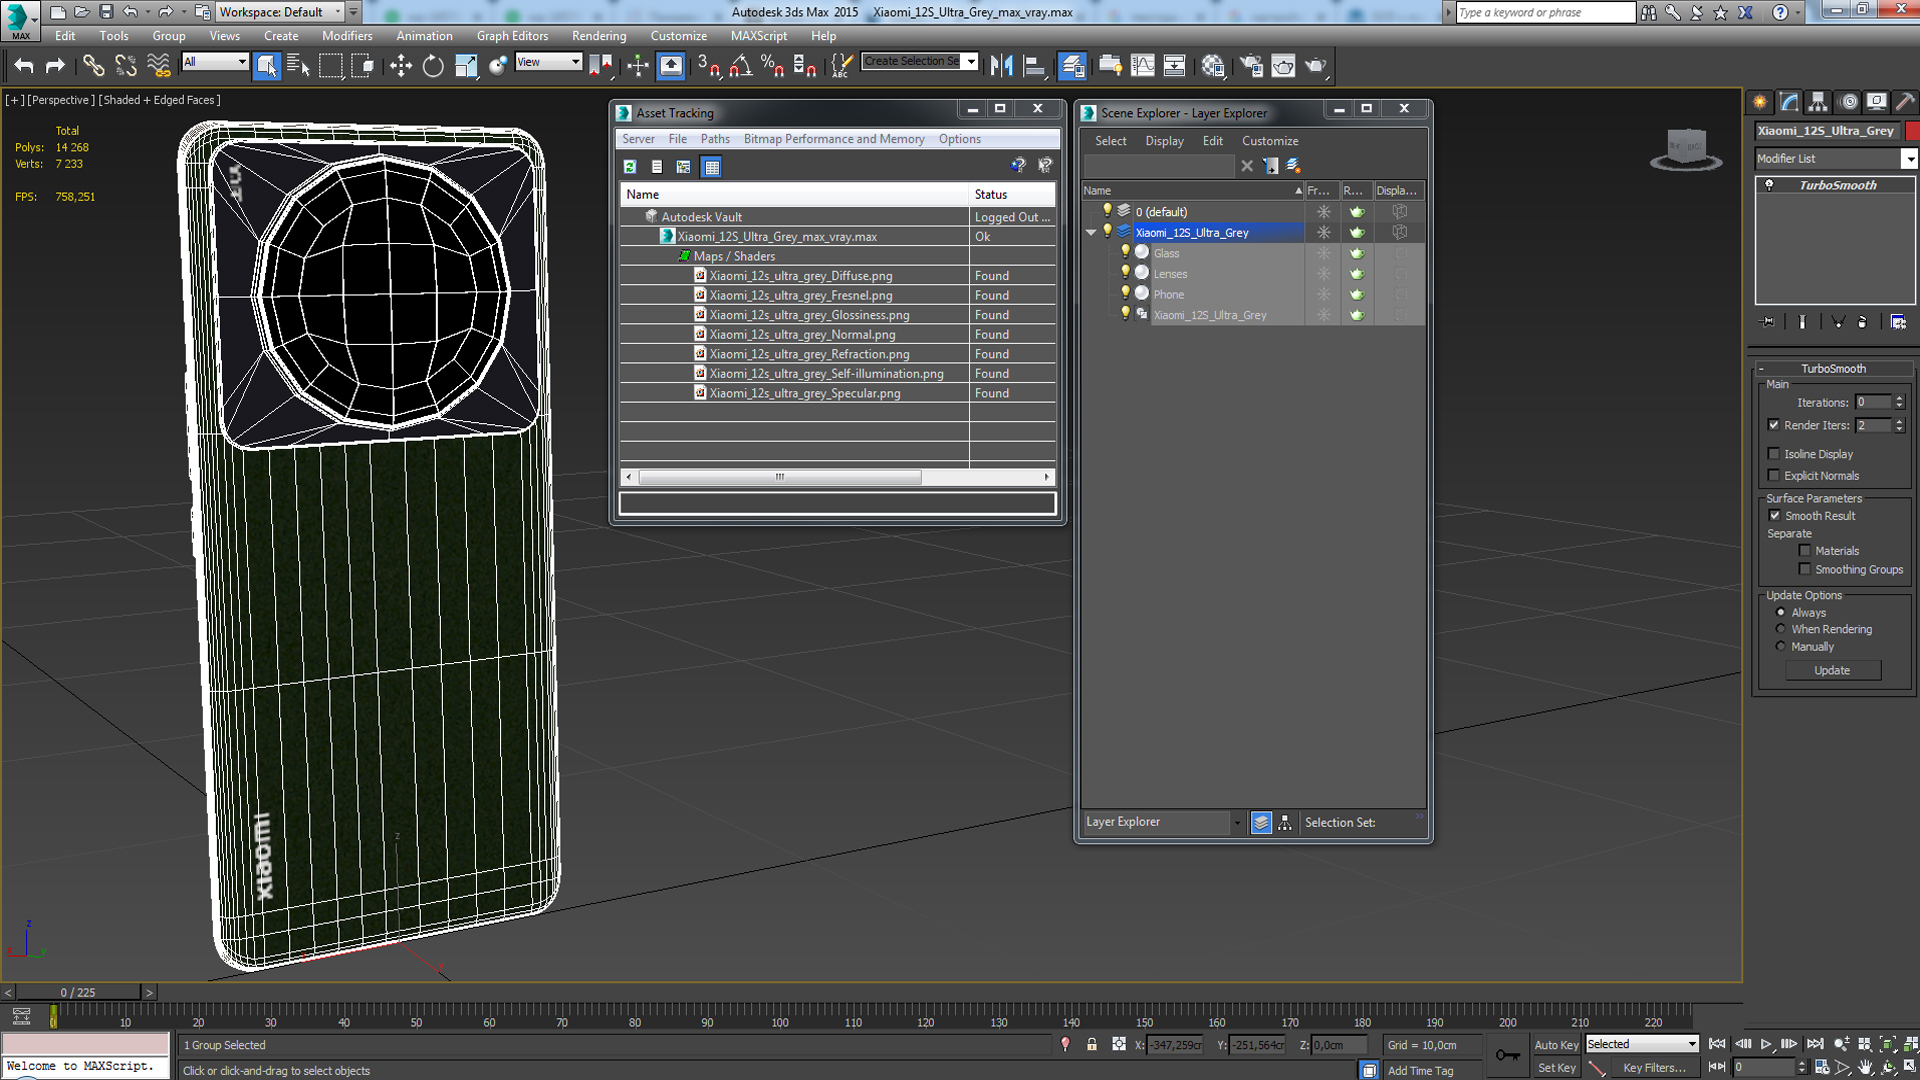Open Time Configuration icon
The height and width of the screenshot is (1080, 1920).
tap(1822, 1068)
